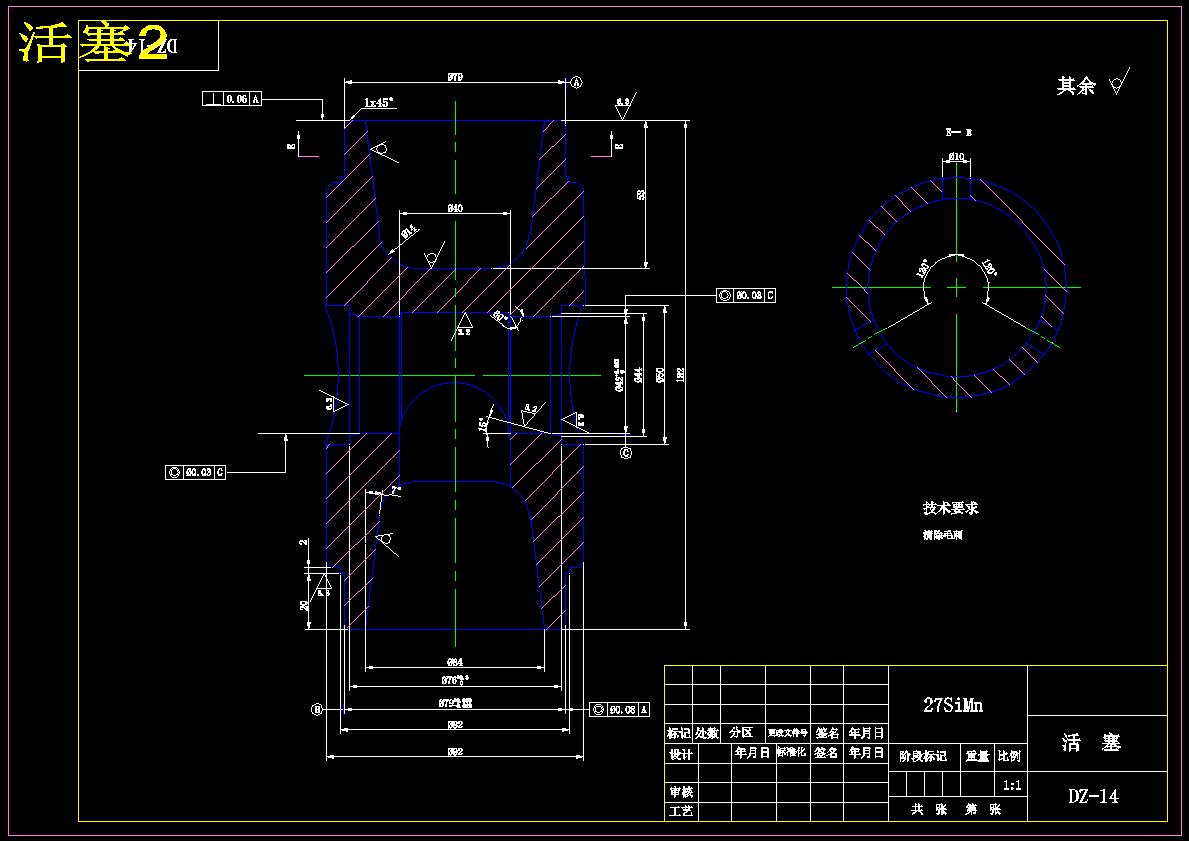Click the "活 塞" part name in title block
Viewport: 1189px width, 841px height.
point(1091,742)
